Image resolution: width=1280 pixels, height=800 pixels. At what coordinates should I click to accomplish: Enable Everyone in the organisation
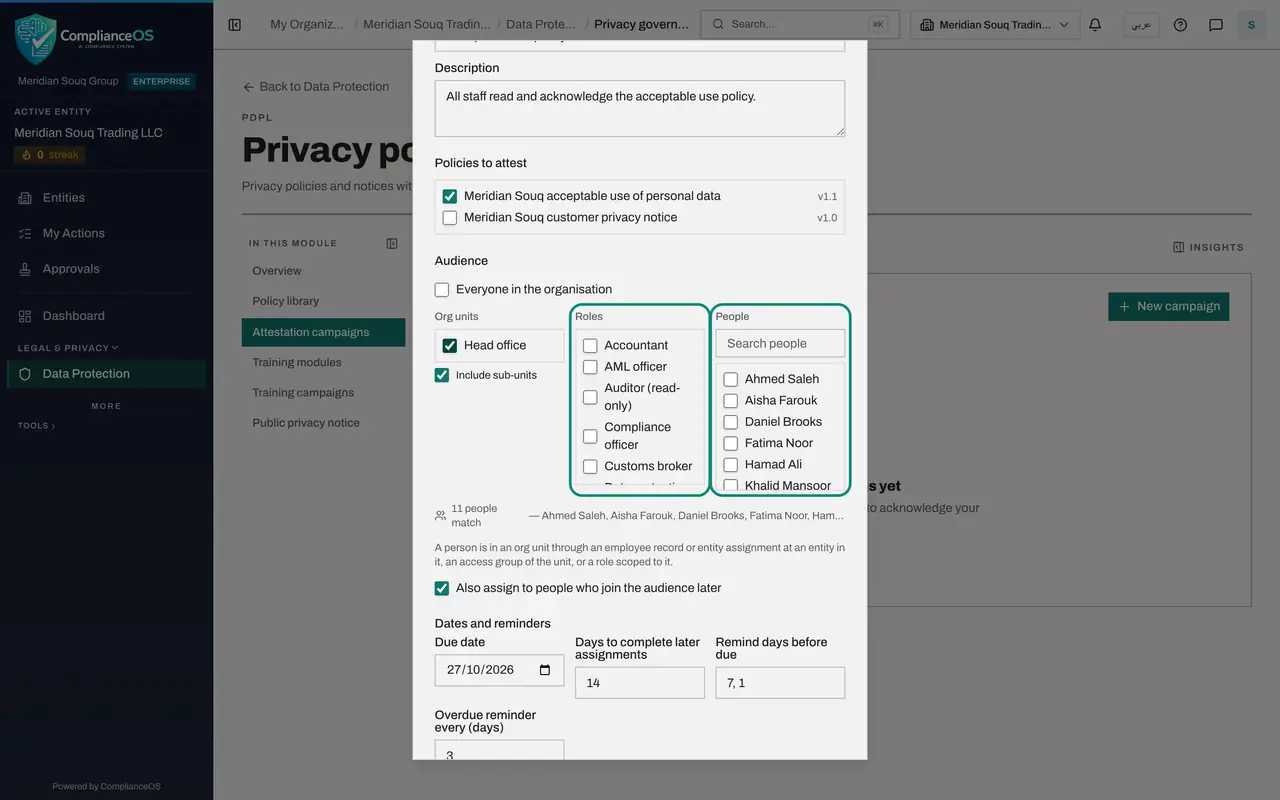[x=442, y=289]
